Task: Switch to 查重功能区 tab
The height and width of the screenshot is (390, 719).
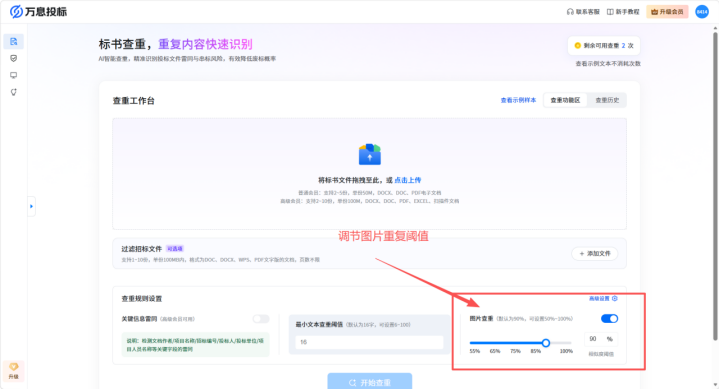Action: click(x=565, y=100)
